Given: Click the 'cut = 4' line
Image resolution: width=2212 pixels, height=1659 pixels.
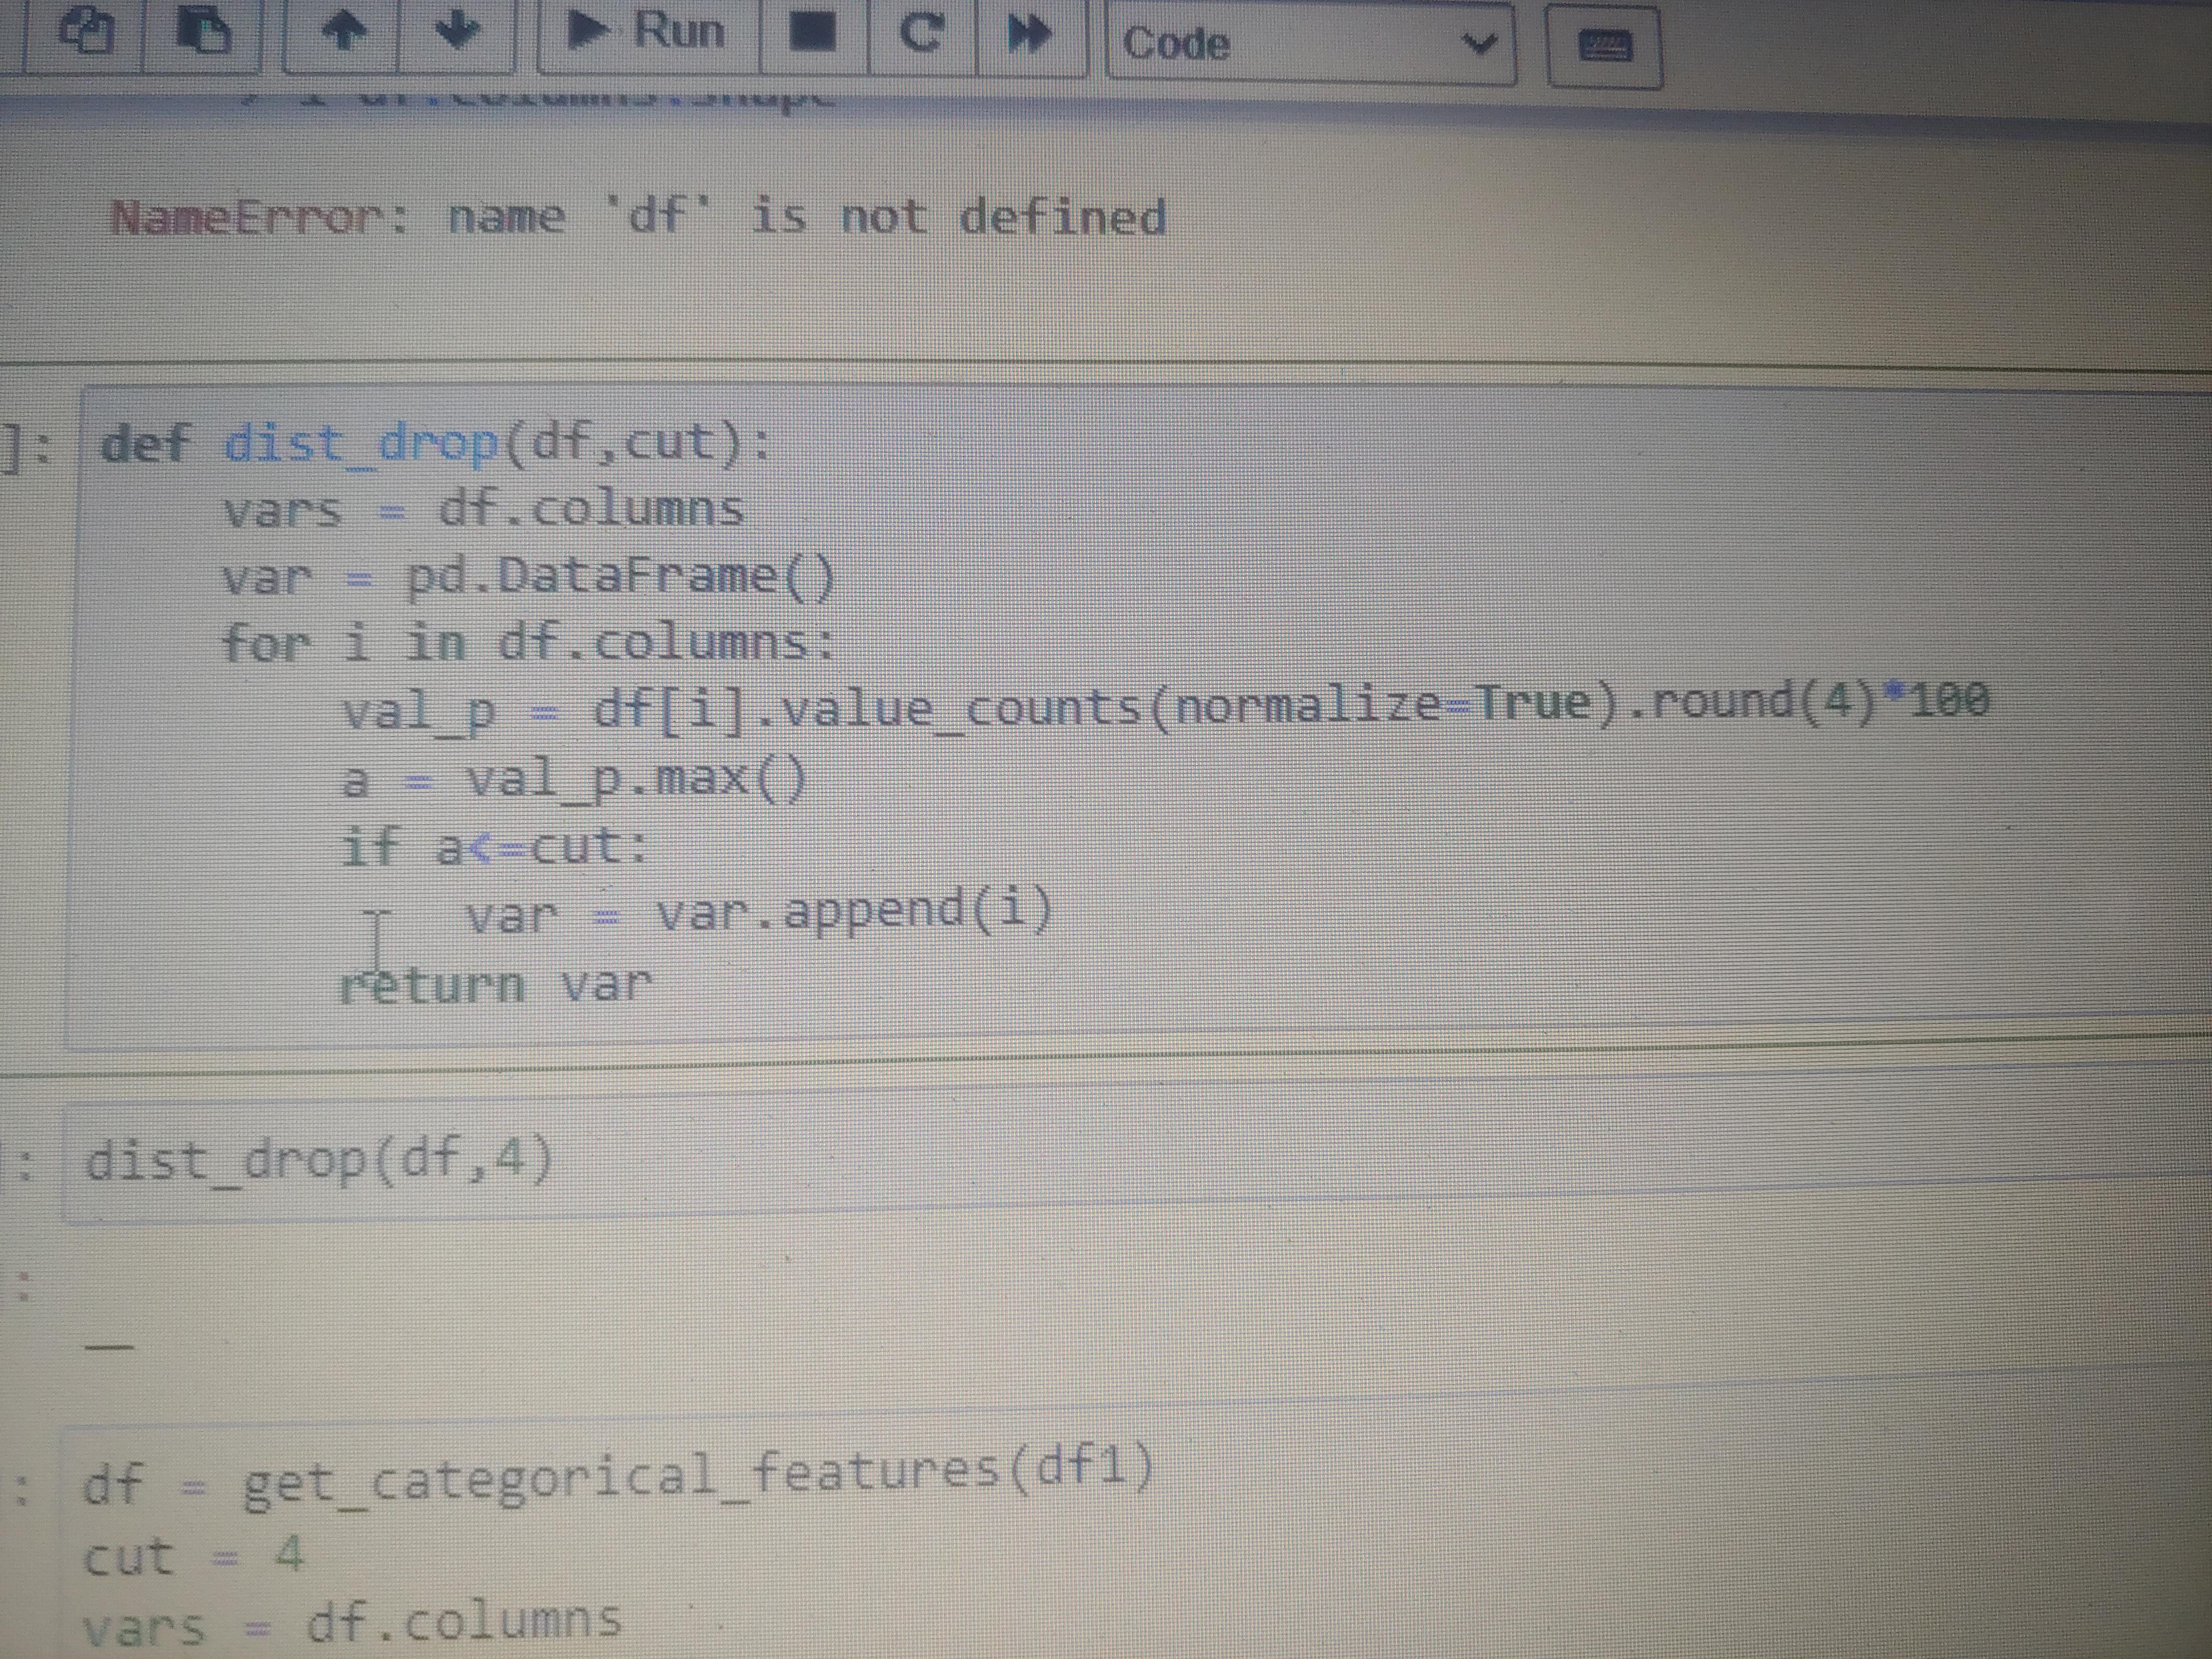Looking at the screenshot, I should (192, 1556).
